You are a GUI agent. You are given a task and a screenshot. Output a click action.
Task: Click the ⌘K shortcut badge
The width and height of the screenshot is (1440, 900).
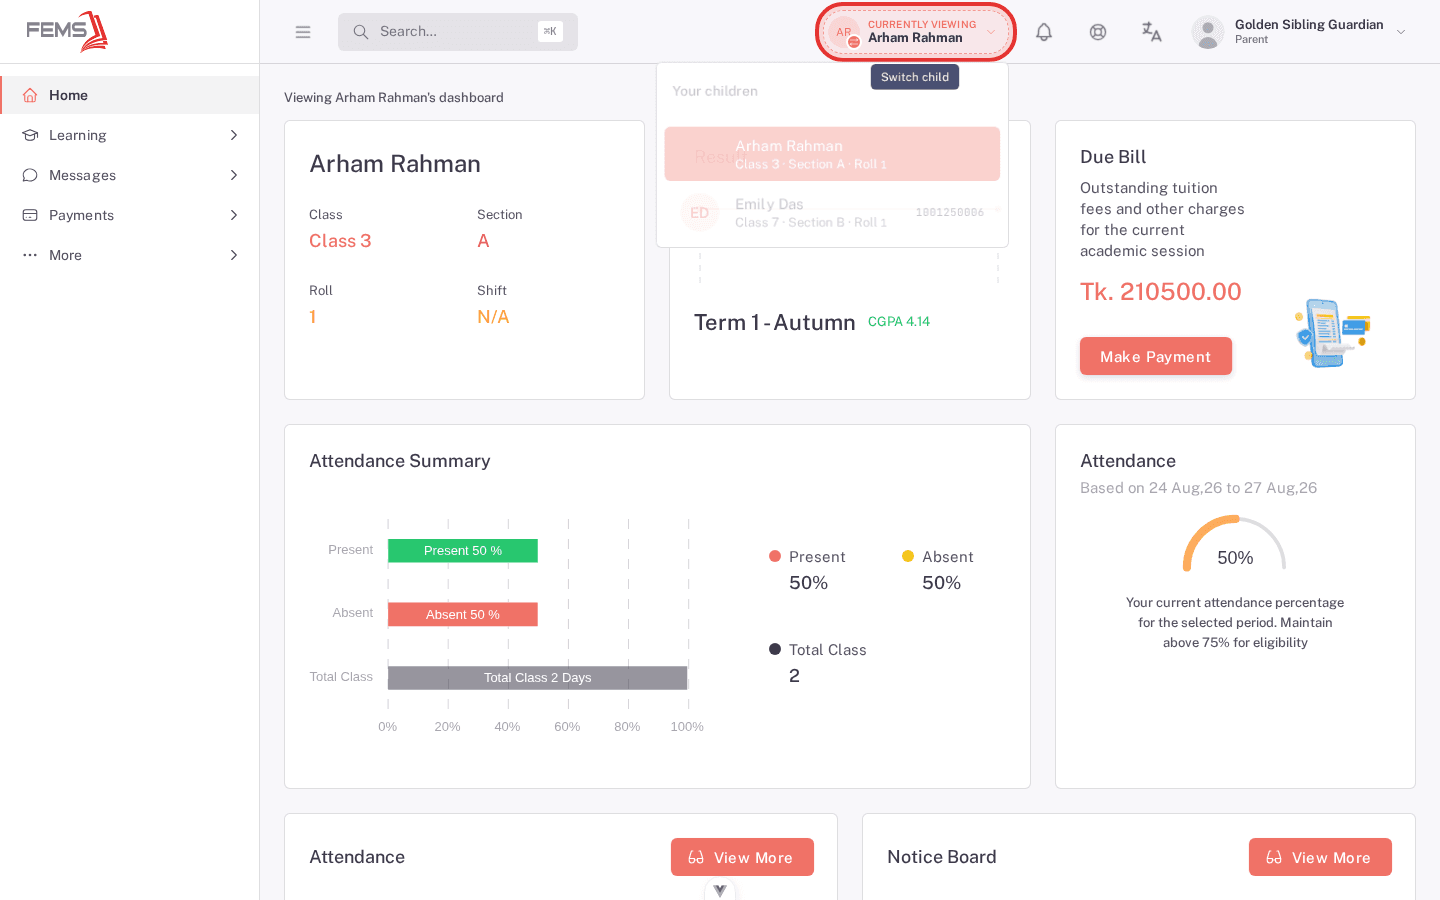tap(550, 32)
